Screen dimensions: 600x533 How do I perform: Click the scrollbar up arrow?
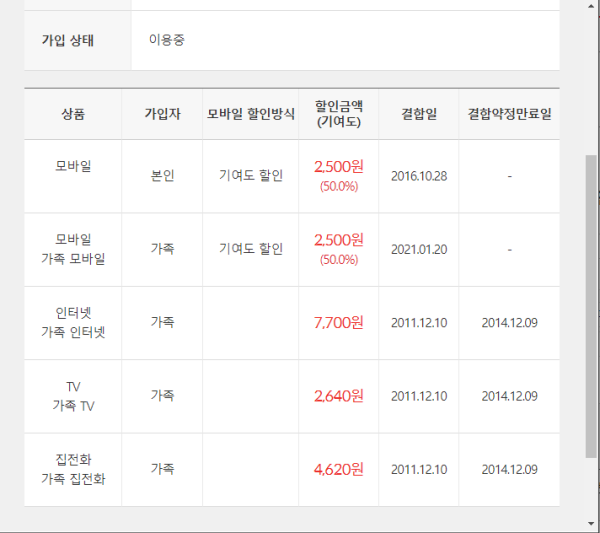[591, 6]
